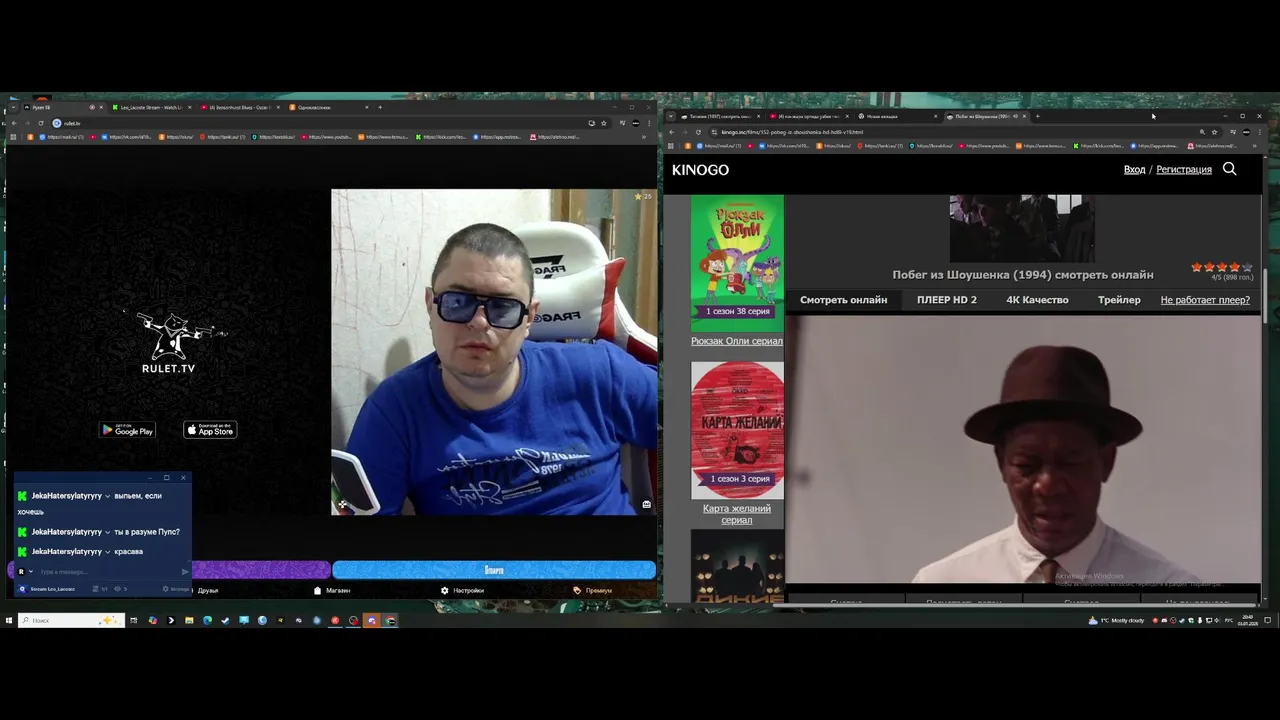Open Друзья tab in Rulet.tv bottom bar

point(208,590)
